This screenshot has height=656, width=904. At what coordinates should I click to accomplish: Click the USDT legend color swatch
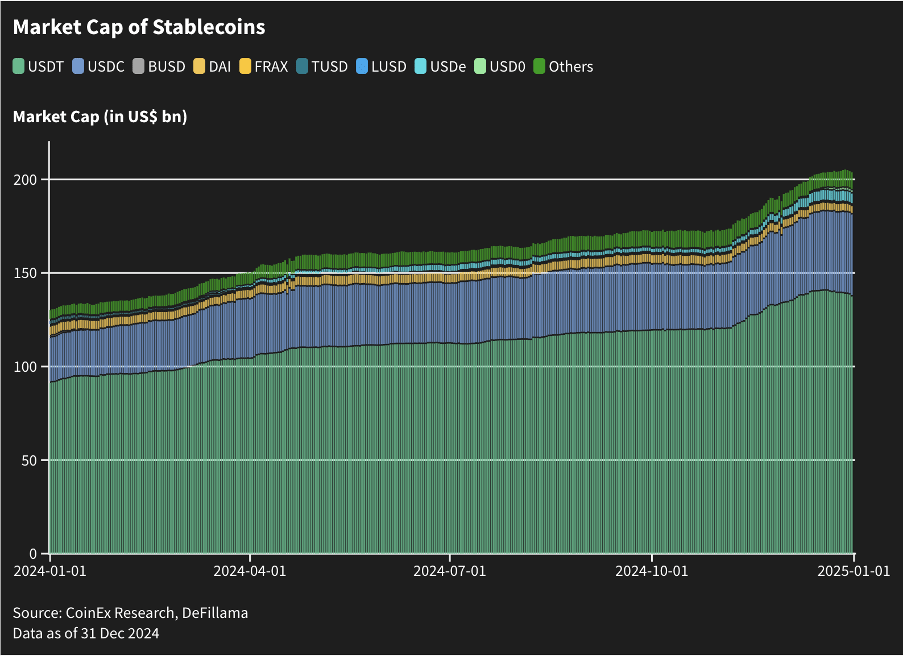pyautogui.click(x=20, y=67)
